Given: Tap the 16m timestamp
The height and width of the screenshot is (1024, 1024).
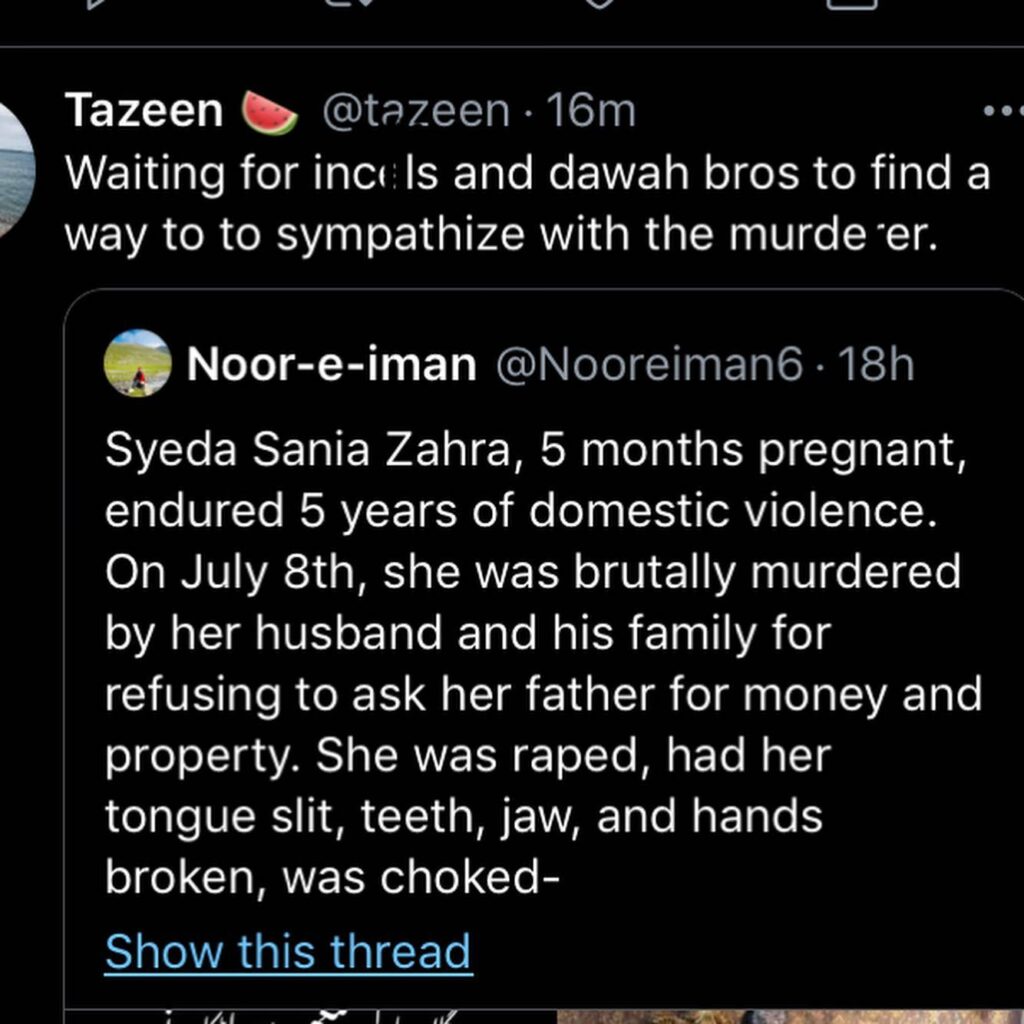Looking at the screenshot, I should pyautogui.click(x=591, y=110).
